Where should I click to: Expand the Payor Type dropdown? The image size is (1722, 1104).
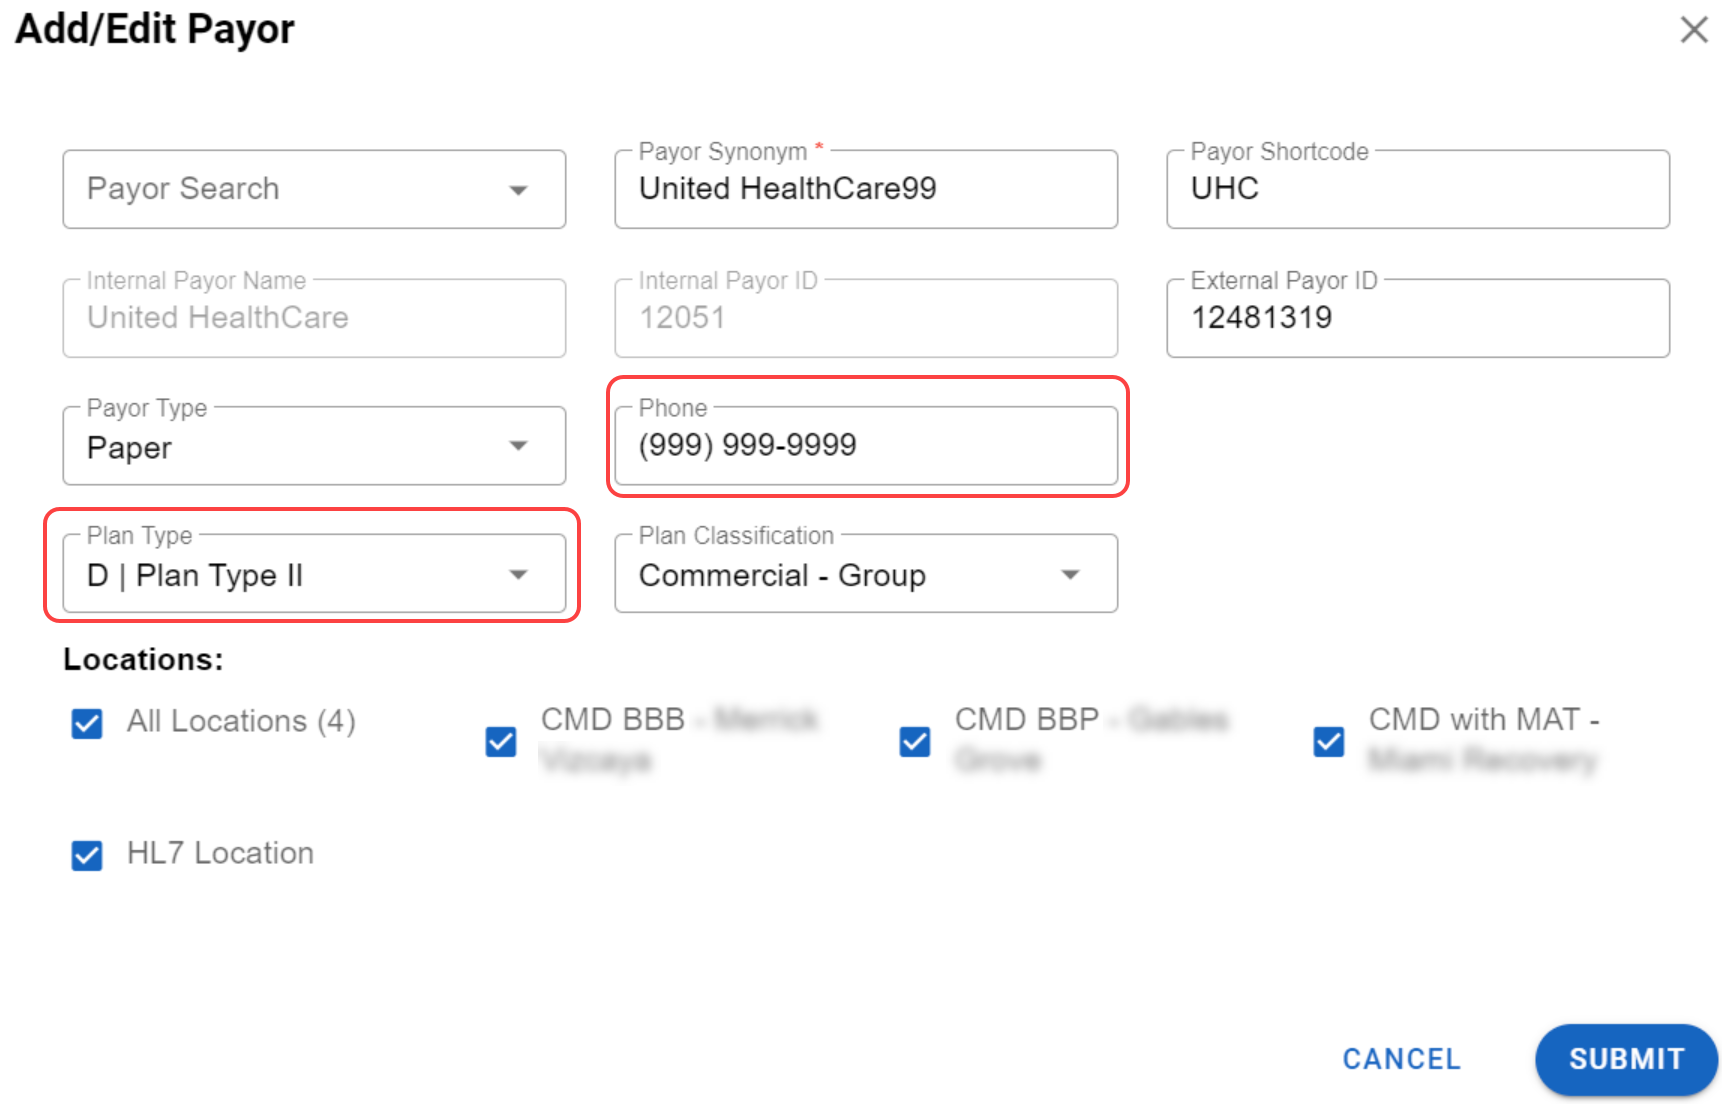[518, 446]
